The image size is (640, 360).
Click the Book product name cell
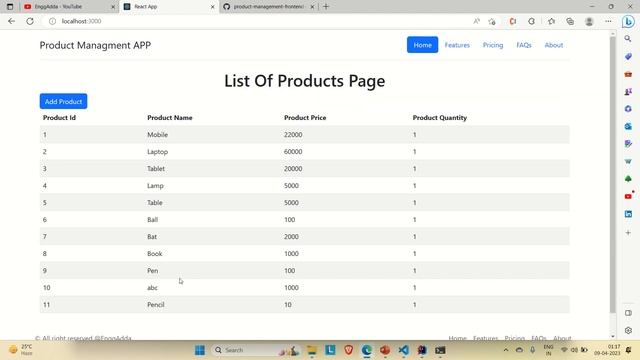(155, 254)
